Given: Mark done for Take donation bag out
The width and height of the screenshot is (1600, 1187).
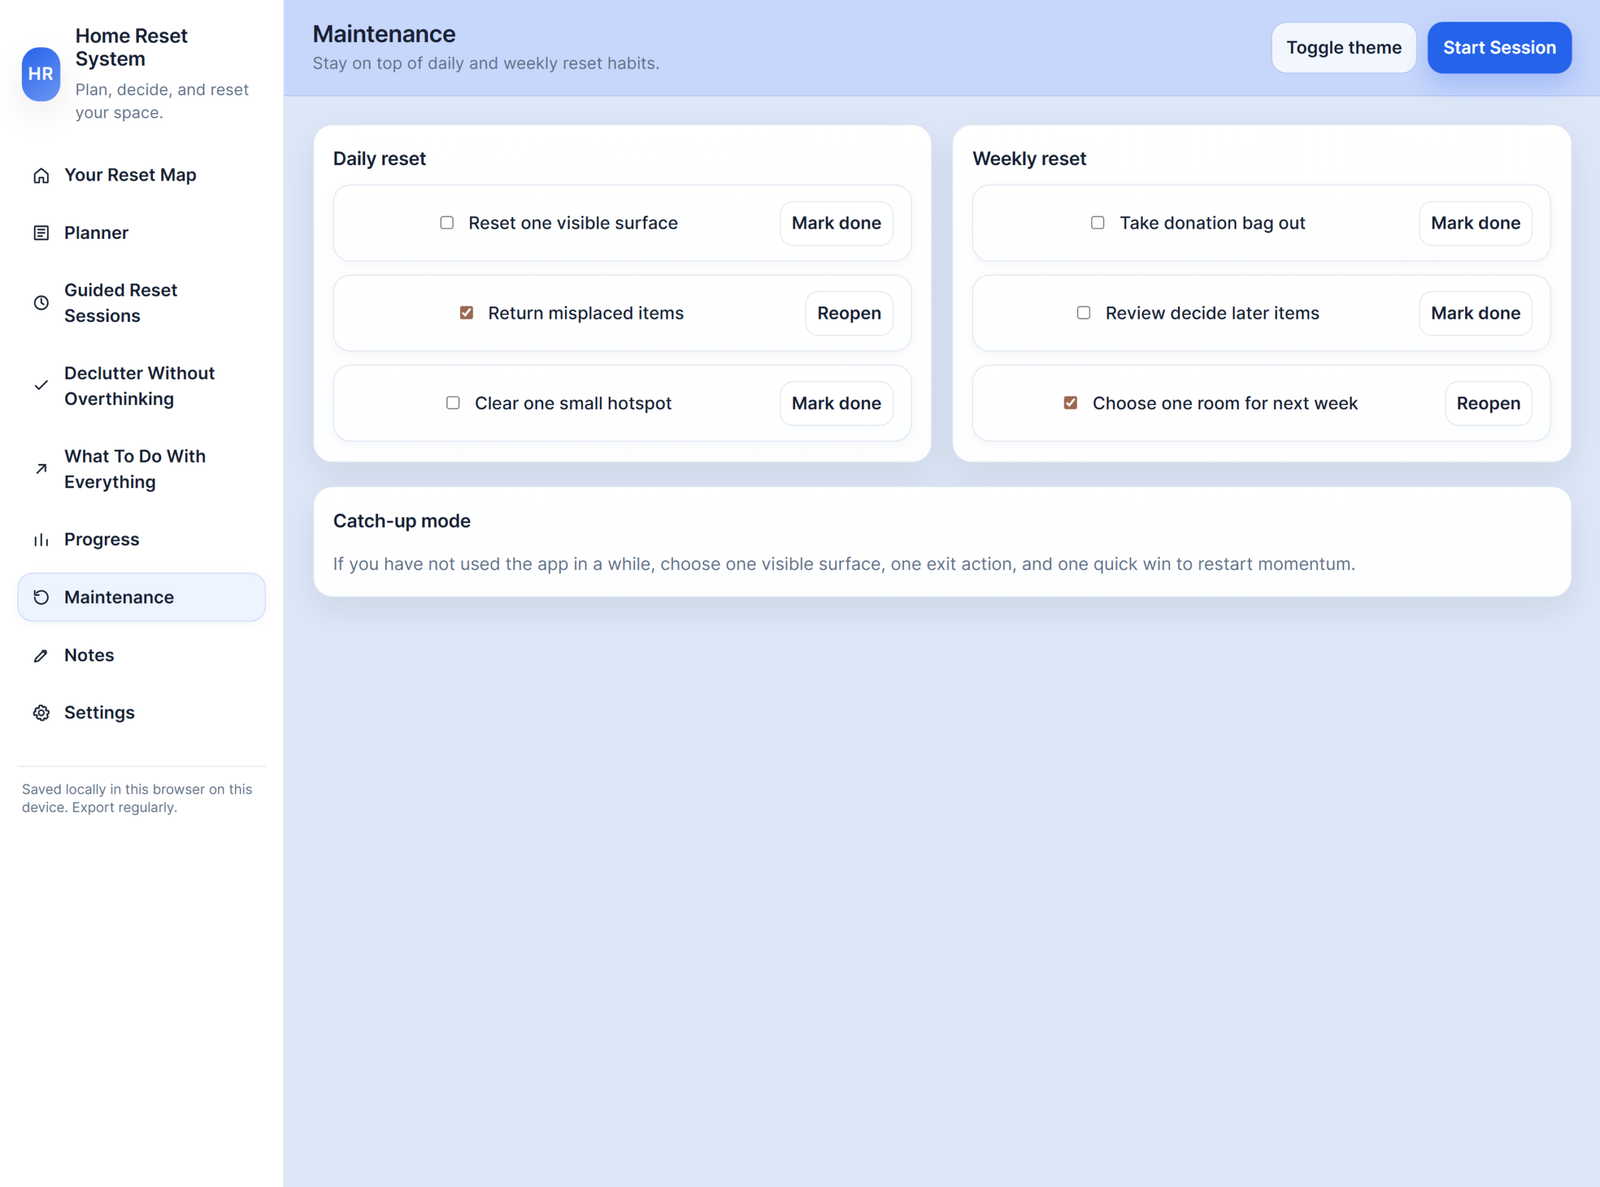Looking at the screenshot, I should click(1475, 223).
